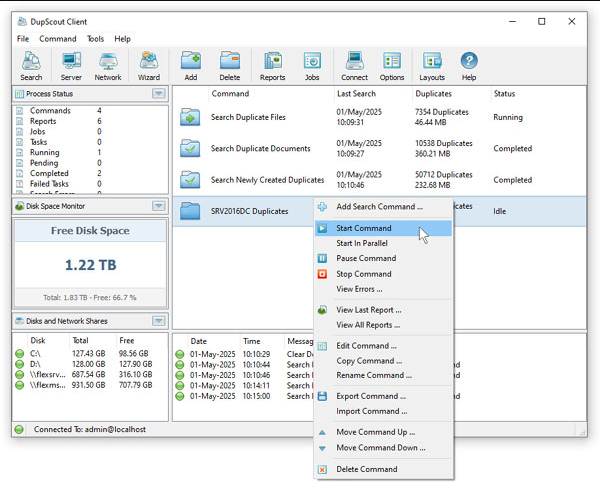Image resolution: width=600 pixels, height=485 pixels.
Task: Expand the Disk Space Monitor panel dropdown
Action: 159,206
